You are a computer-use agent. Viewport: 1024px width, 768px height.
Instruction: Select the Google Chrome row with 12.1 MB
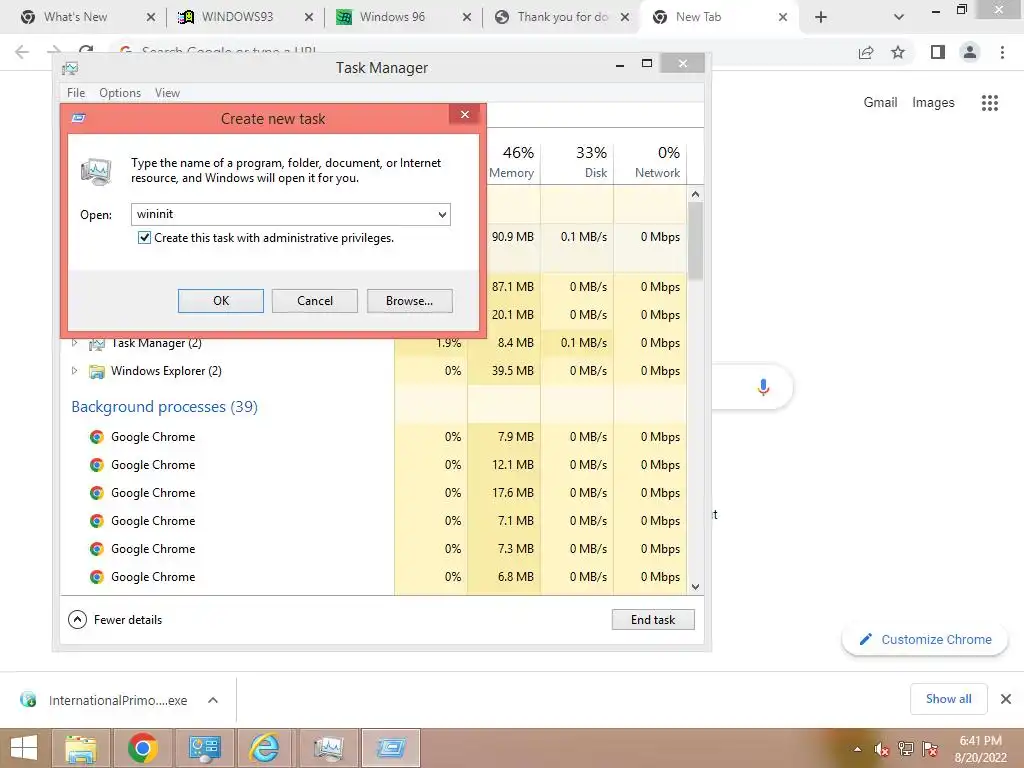tap(374, 465)
